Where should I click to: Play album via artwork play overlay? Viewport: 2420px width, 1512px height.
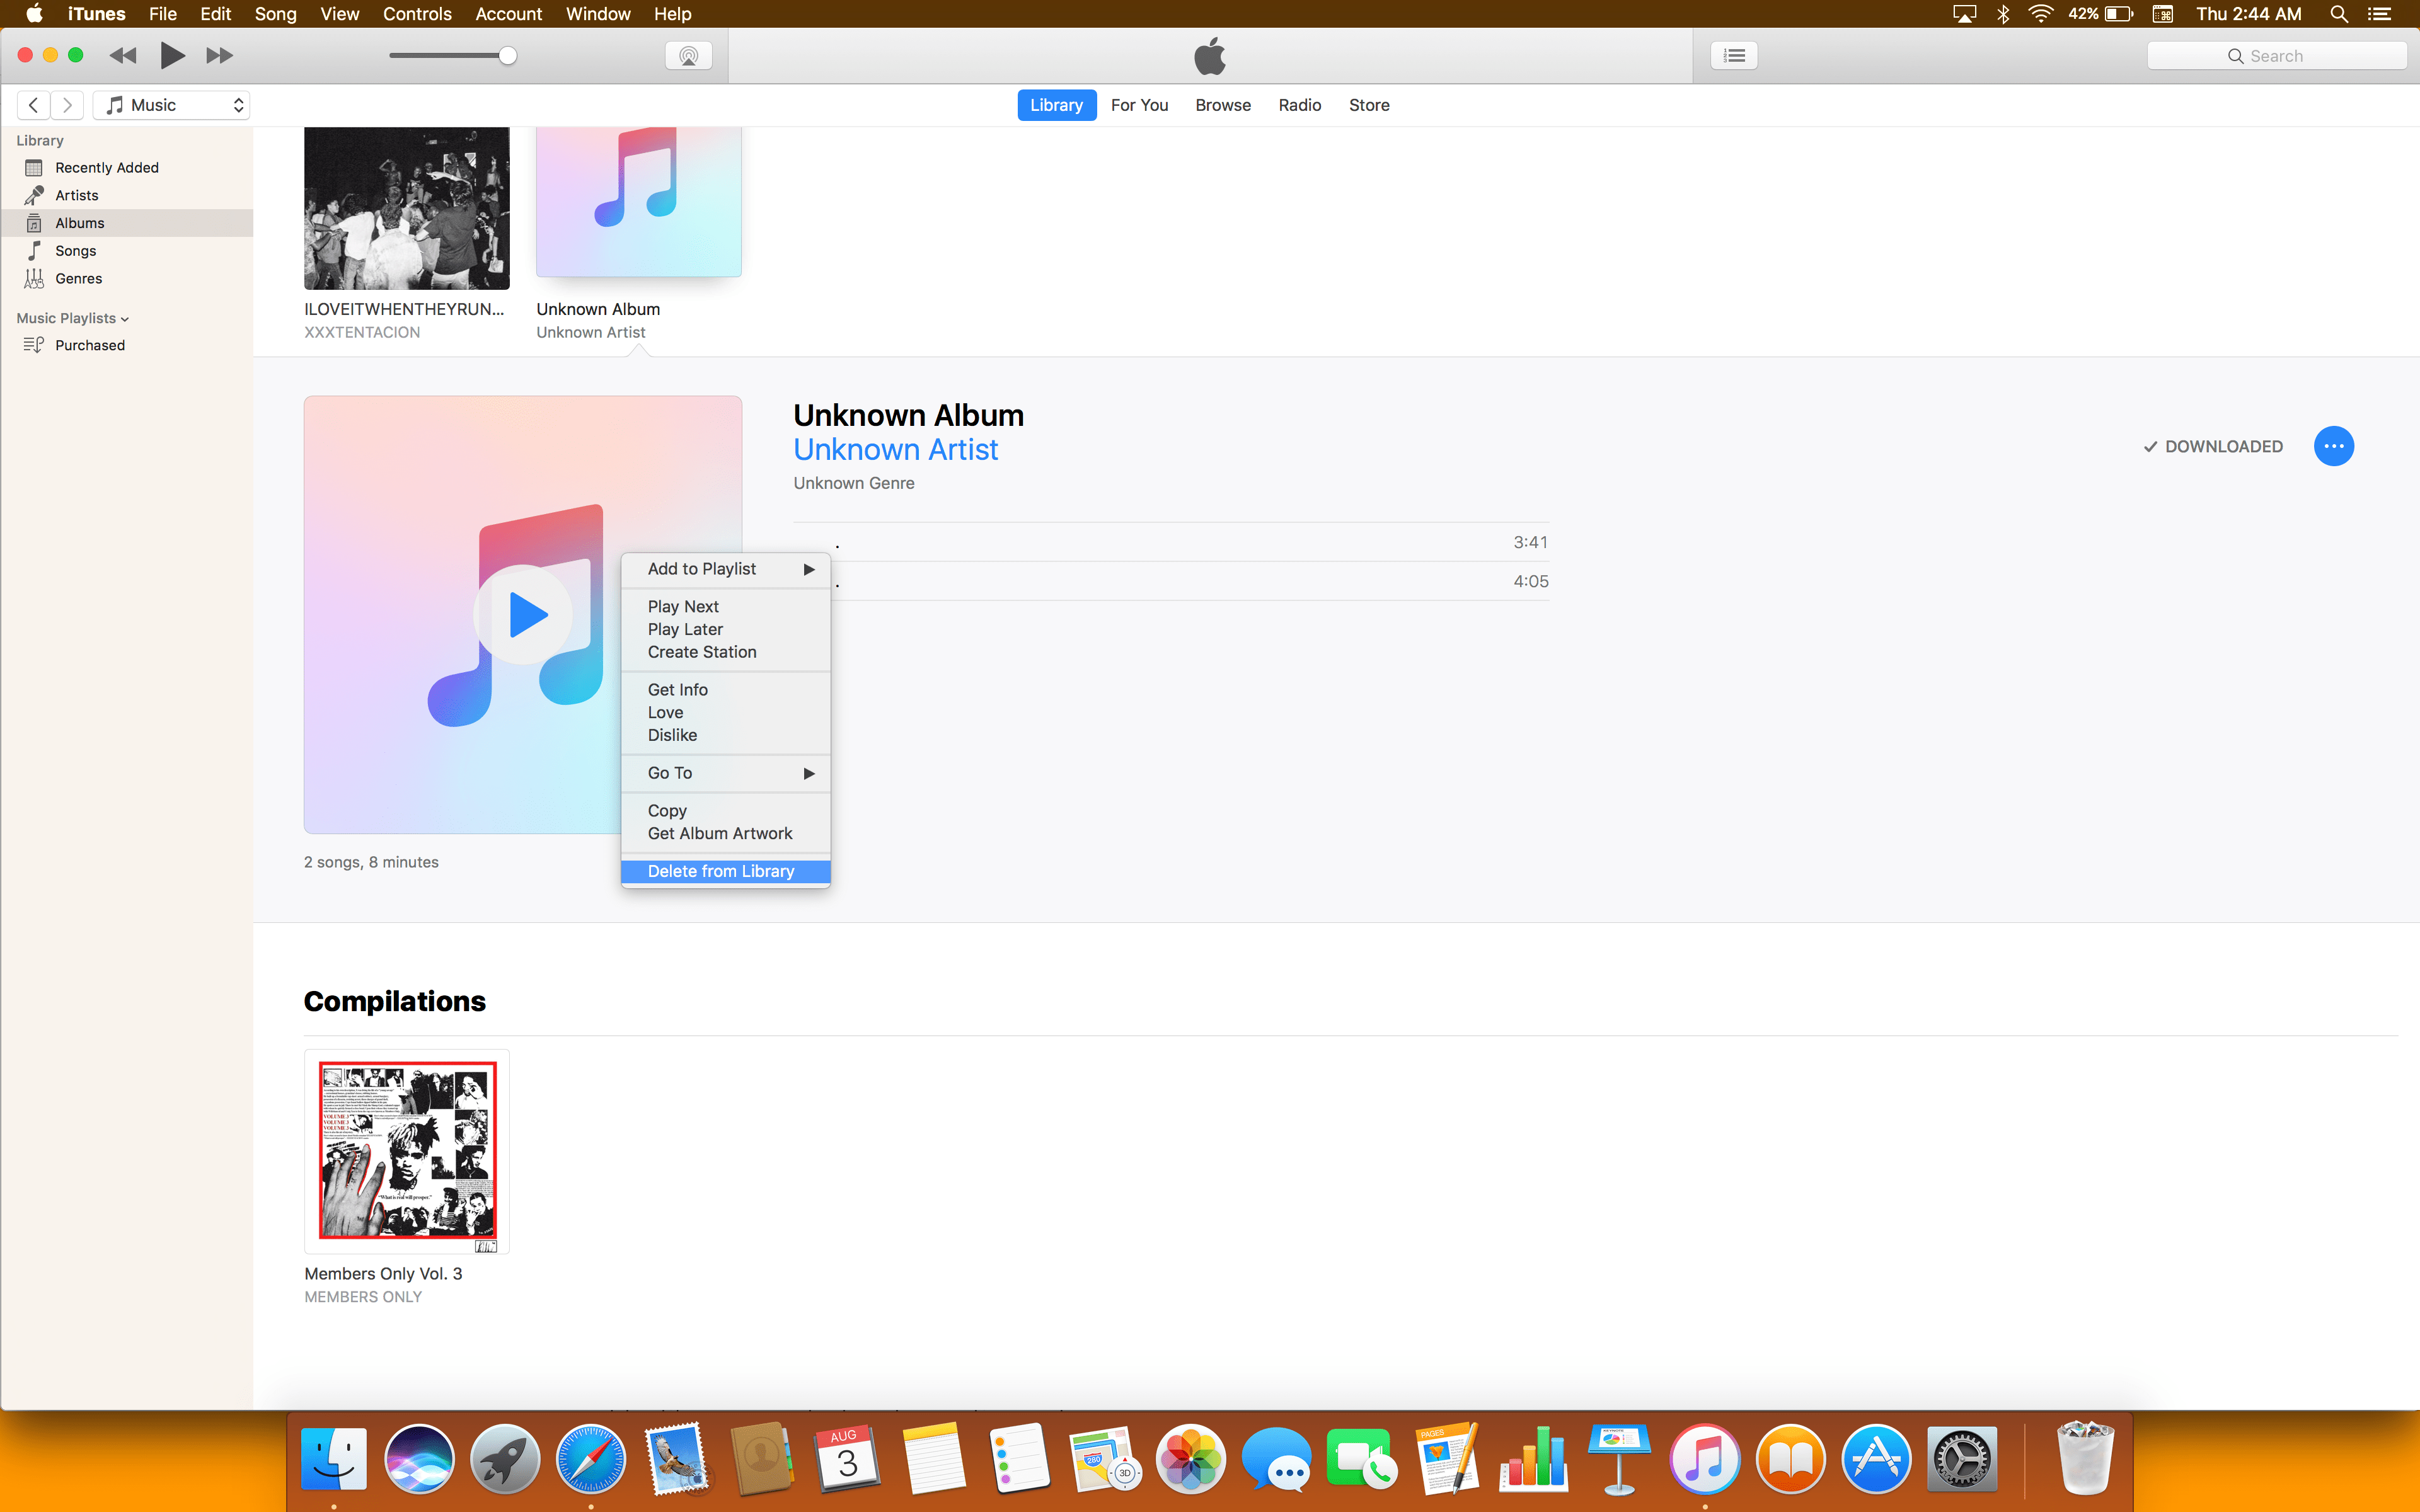pos(524,614)
